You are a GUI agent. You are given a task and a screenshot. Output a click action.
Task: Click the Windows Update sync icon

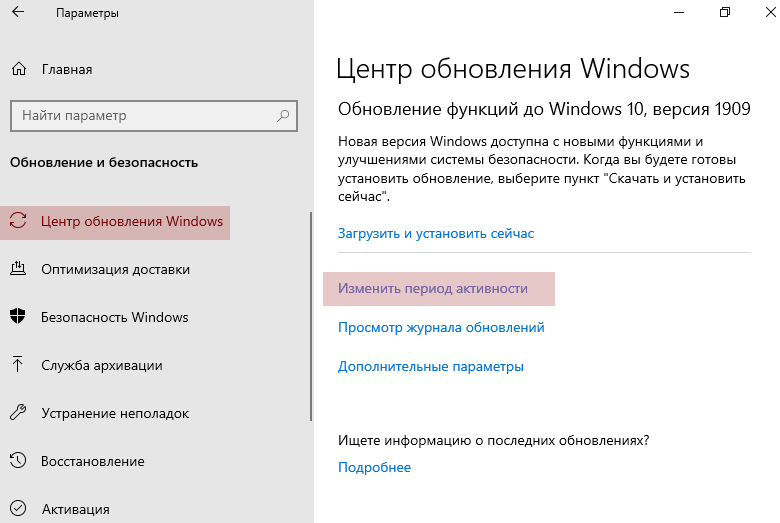point(18,222)
